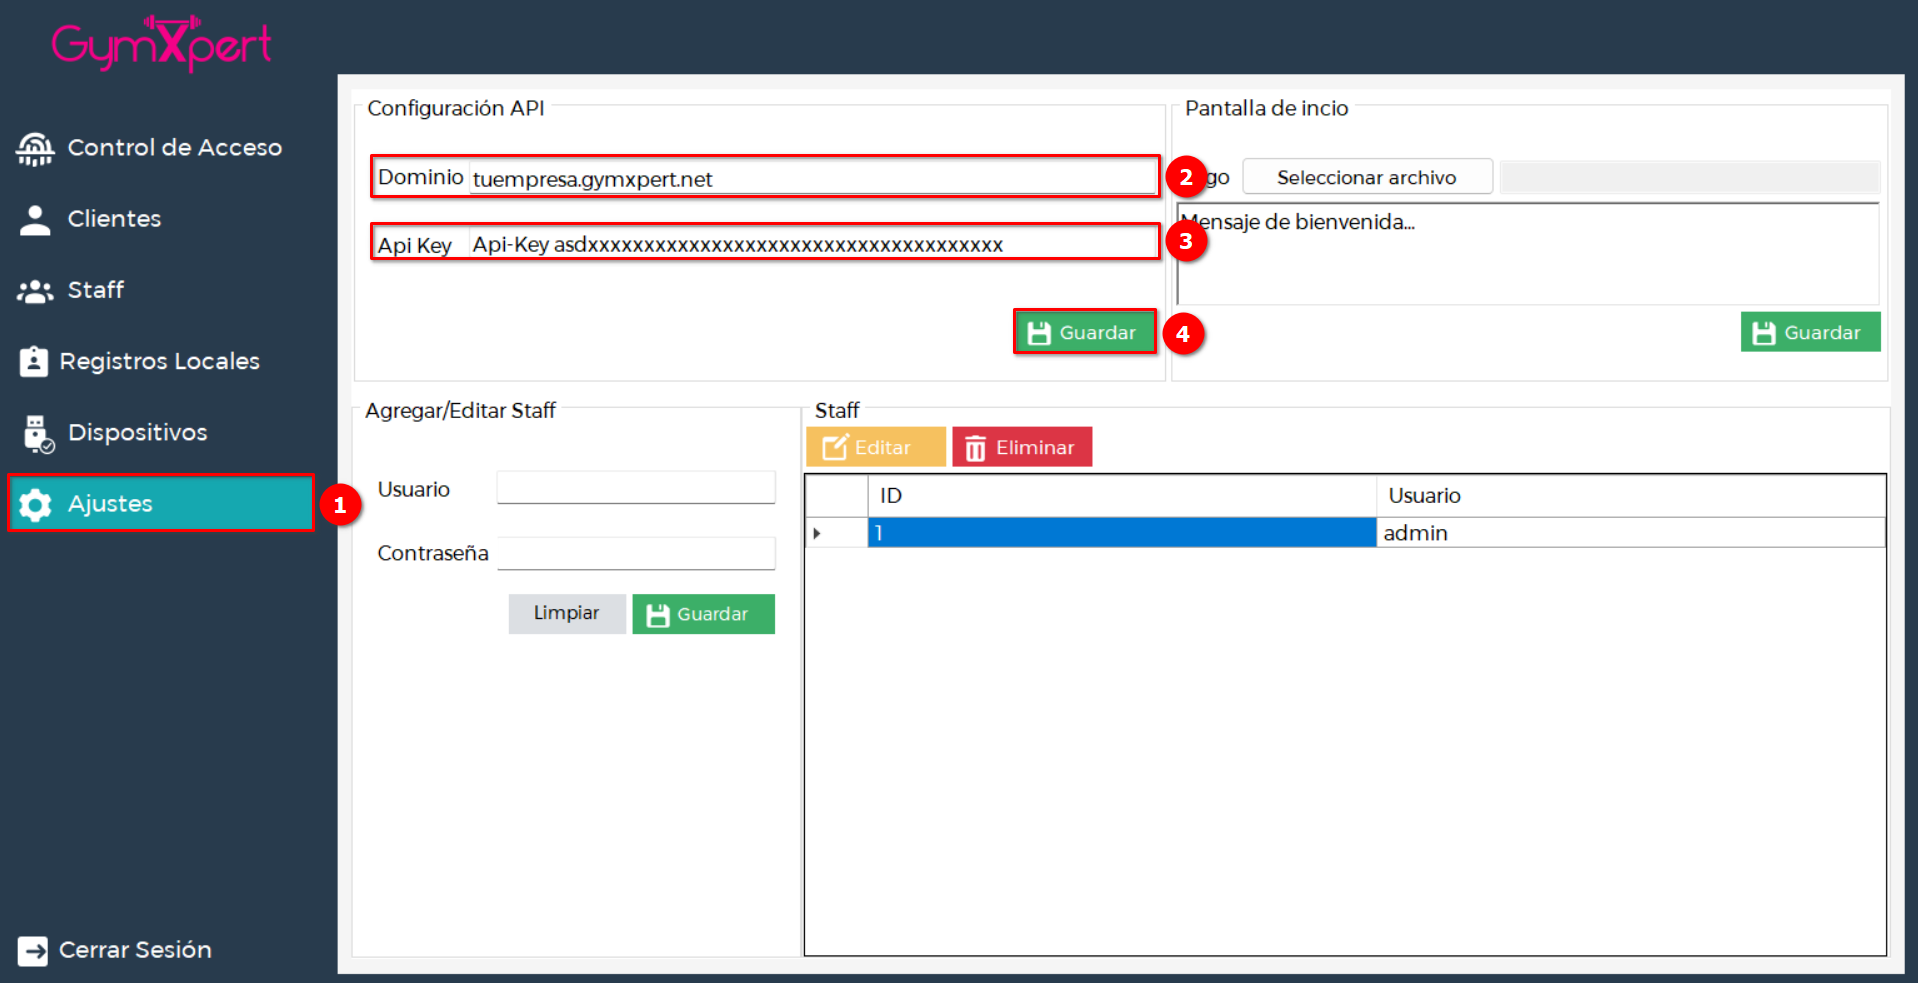Click into the Api Key field

pos(810,244)
